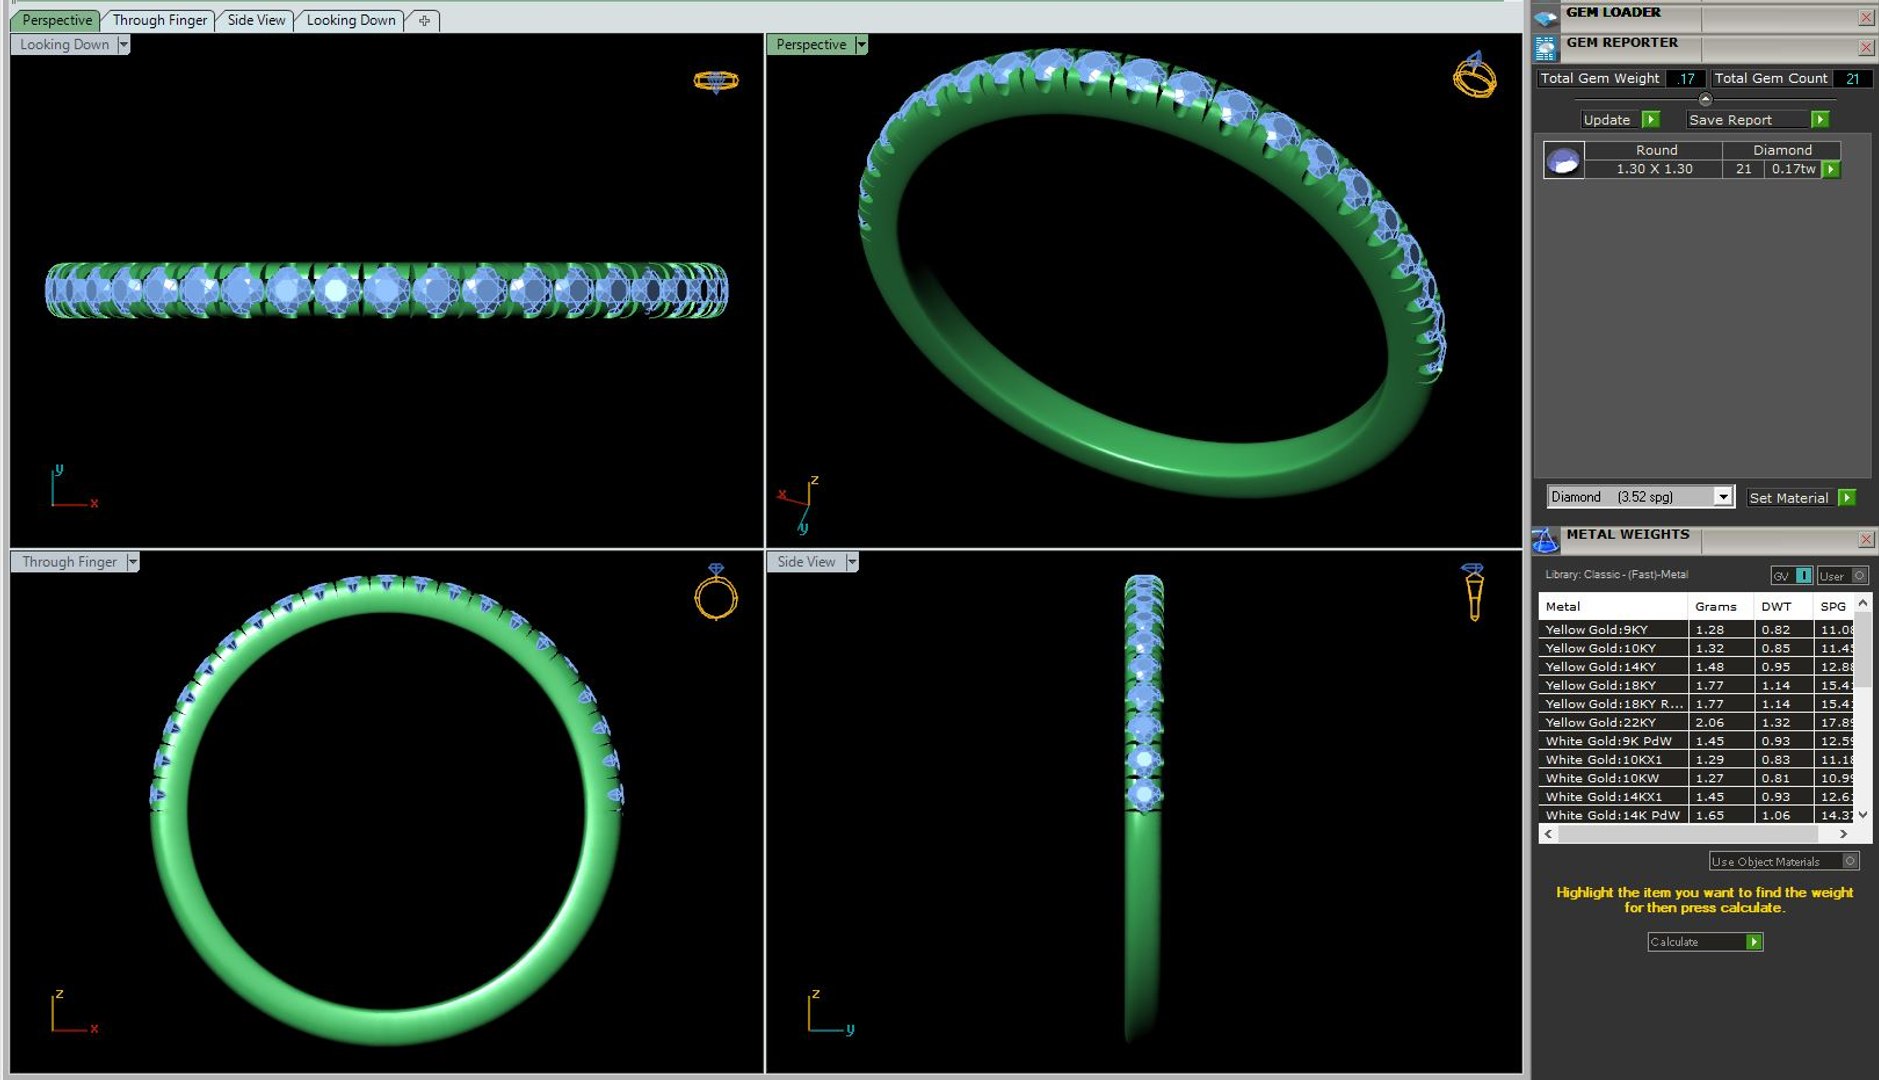This screenshot has width=1879, height=1080.
Task: Switch to the Side View tab
Action: pos(256,20)
